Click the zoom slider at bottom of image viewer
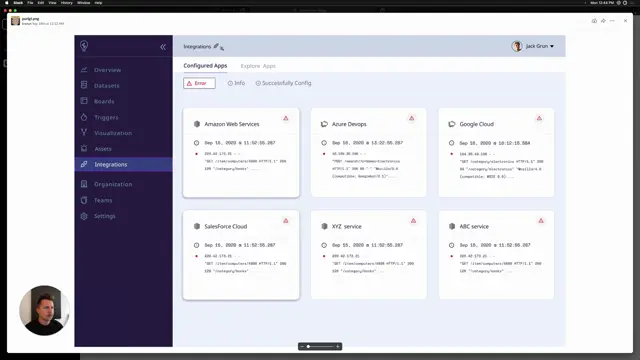Image resolution: width=640 pixels, height=360 pixels. (x=321, y=347)
